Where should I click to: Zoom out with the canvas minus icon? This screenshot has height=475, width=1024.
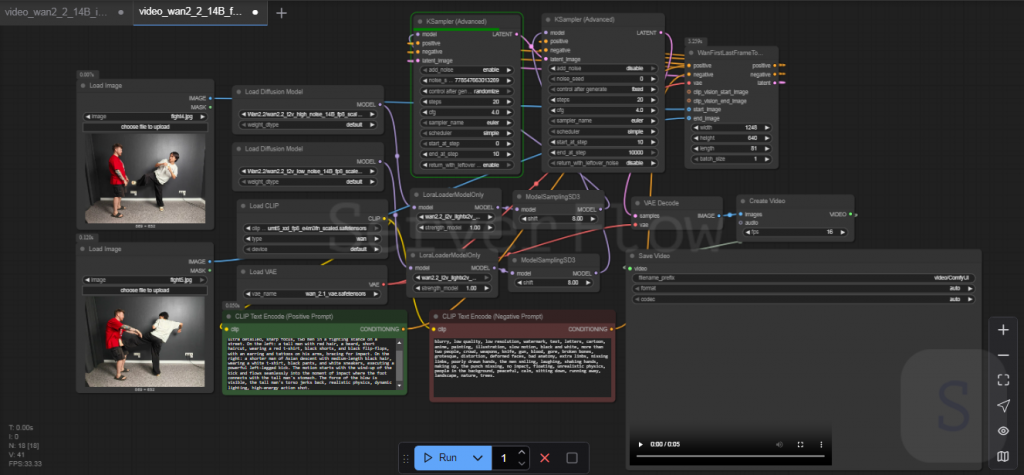[1004, 355]
